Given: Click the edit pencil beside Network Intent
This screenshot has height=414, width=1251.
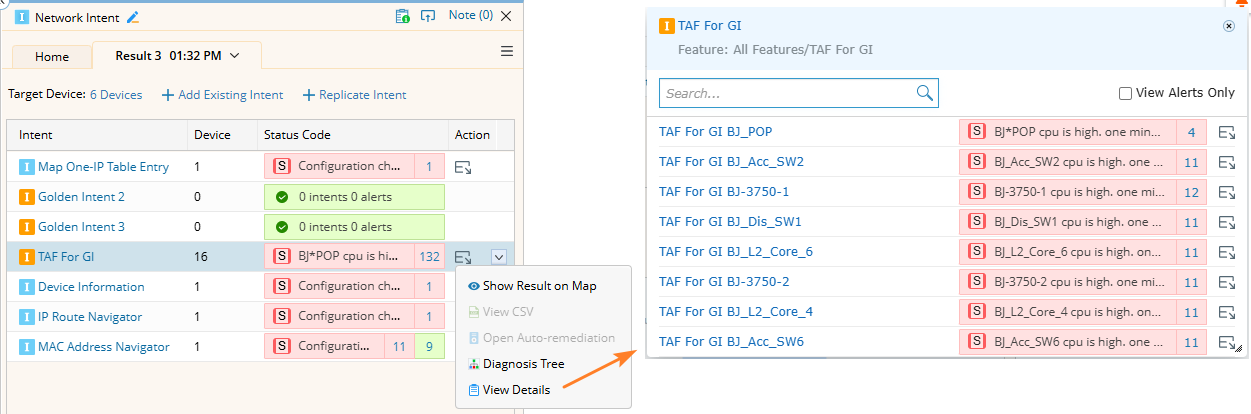Looking at the screenshot, I should 133,17.
